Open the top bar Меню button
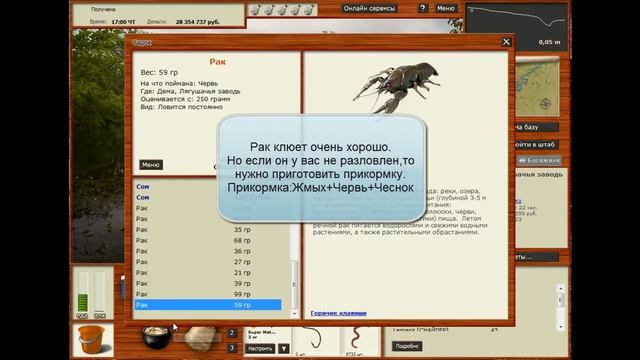The height and width of the screenshot is (360, 640). click(x=445, y=8)
